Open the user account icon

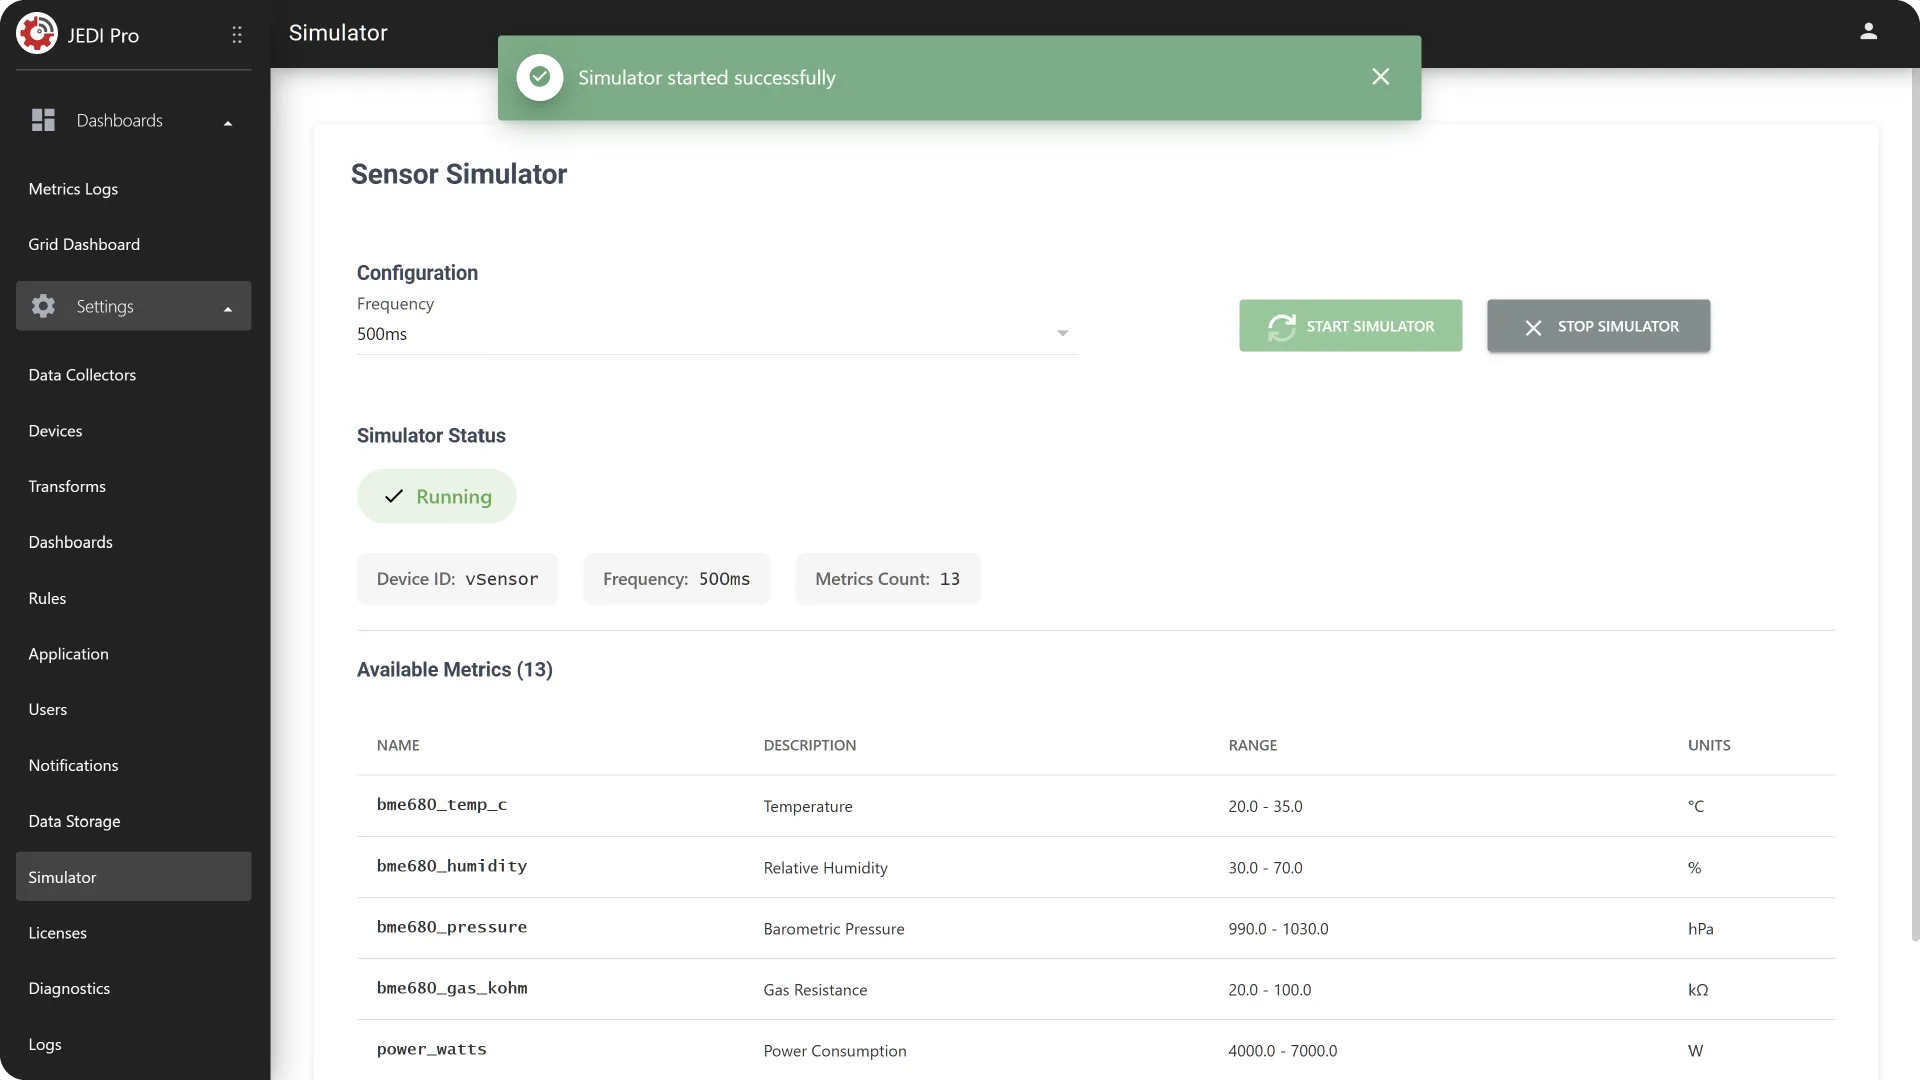point(1868,32)
